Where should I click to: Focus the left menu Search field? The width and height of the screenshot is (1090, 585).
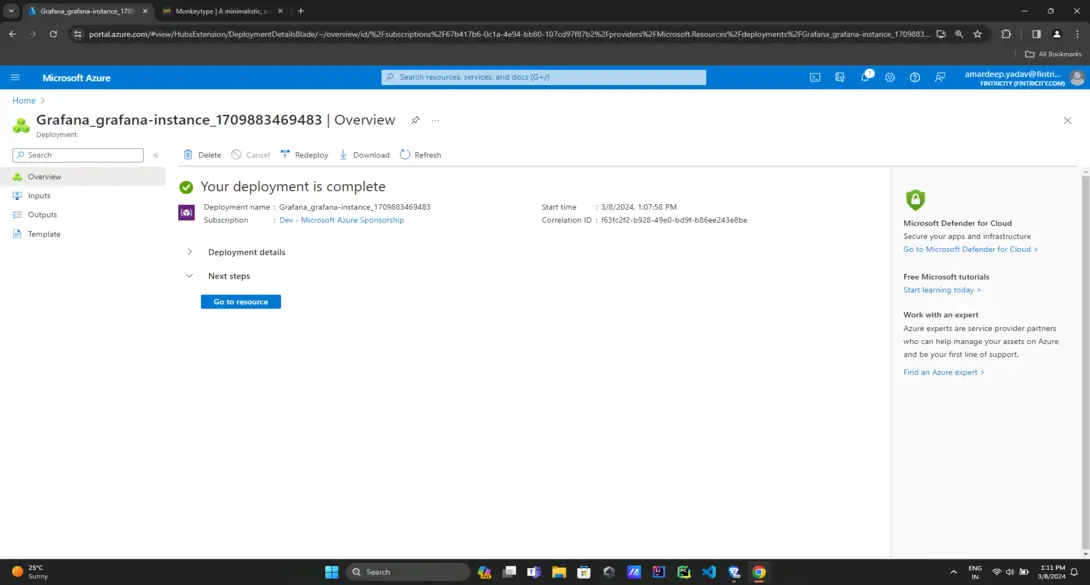tap(78, 155)
